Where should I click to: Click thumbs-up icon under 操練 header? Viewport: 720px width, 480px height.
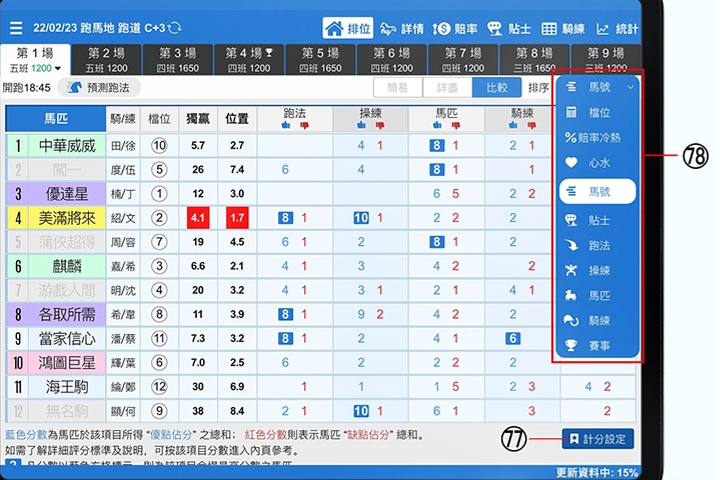(x=361, y=125)
